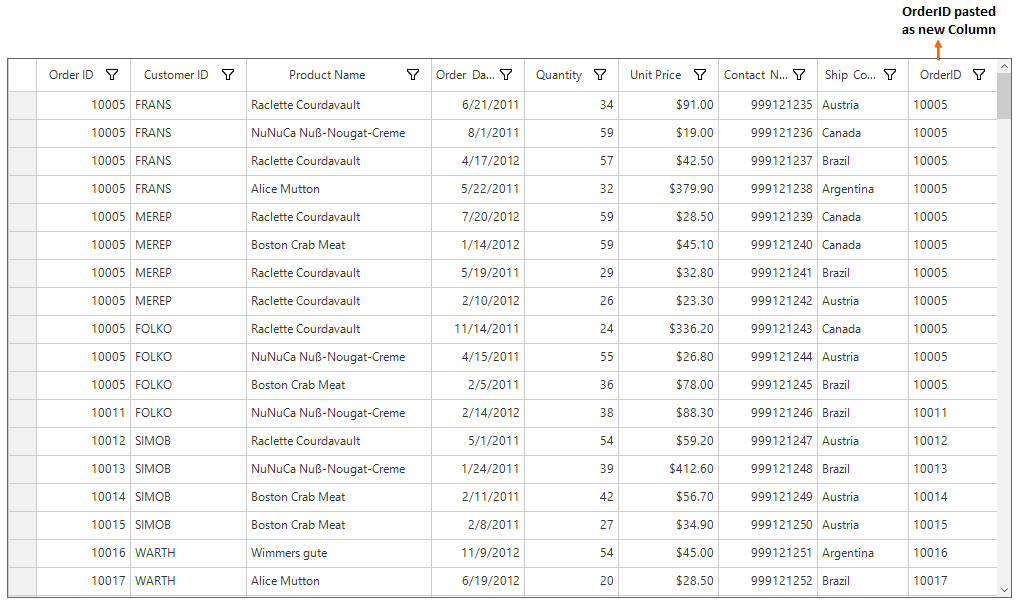
Task: Open the Unit Price column filter icon
Action: point(699,74)
